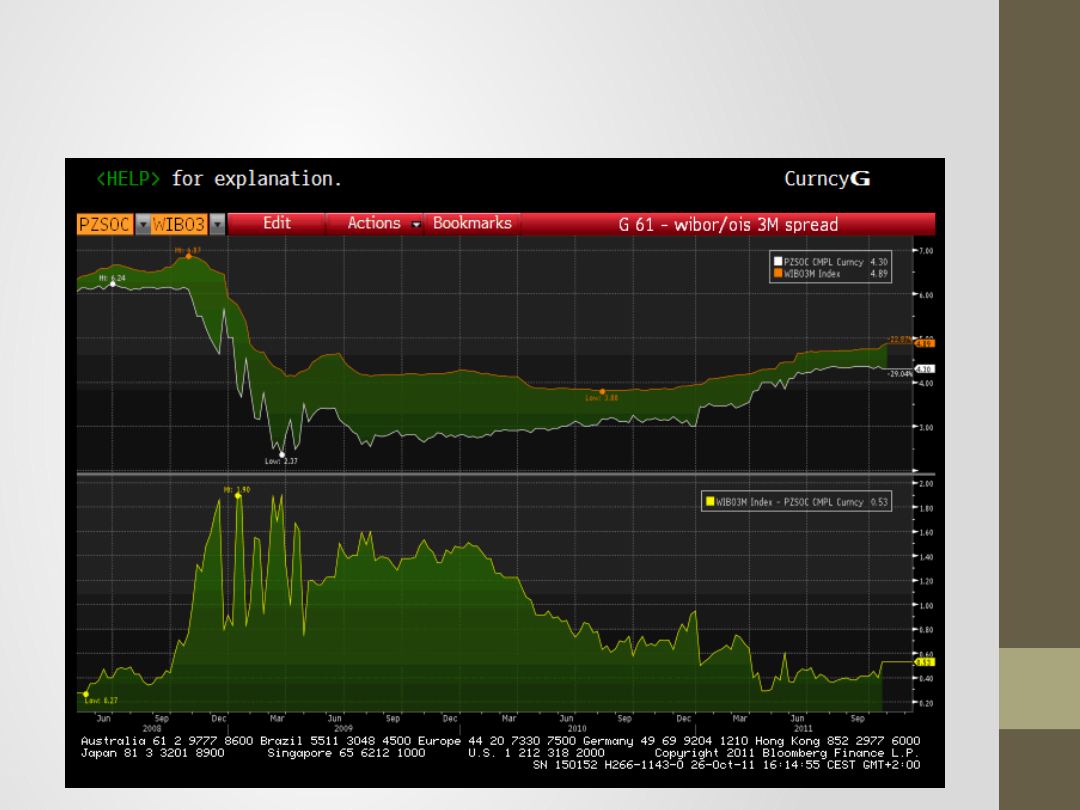Click the yellow 0.53 last-value axis tag
Viewport: 1080px width, 810px height.
[925, 662]
